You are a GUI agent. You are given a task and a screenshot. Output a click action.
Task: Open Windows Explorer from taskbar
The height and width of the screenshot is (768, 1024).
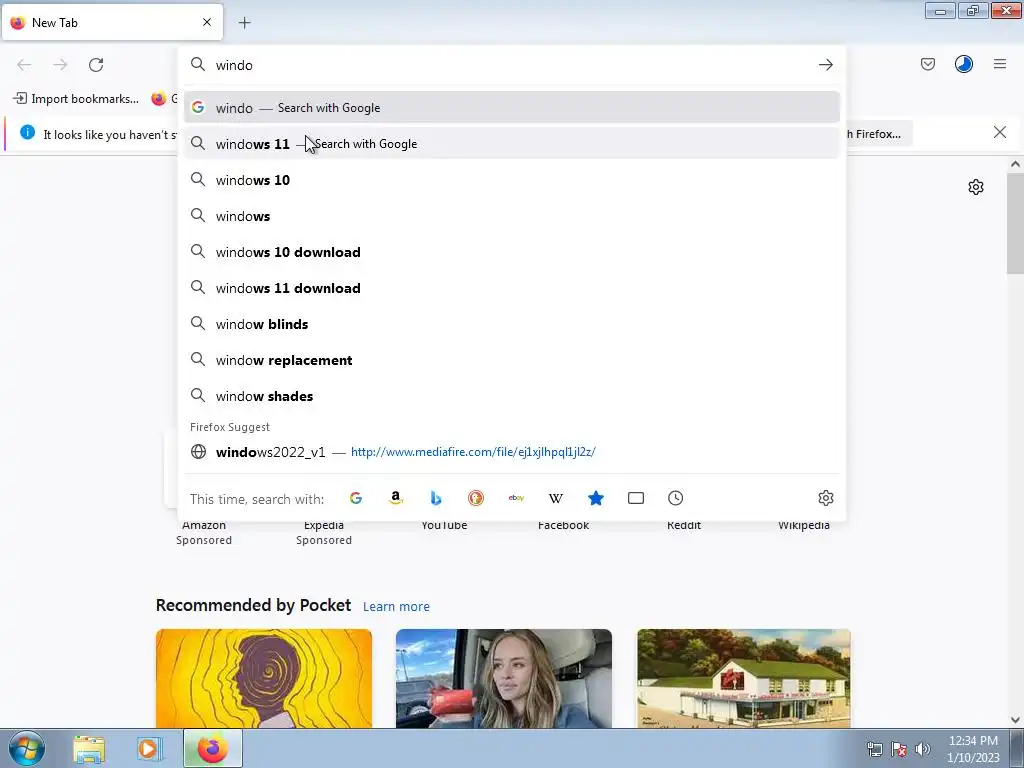89,748
